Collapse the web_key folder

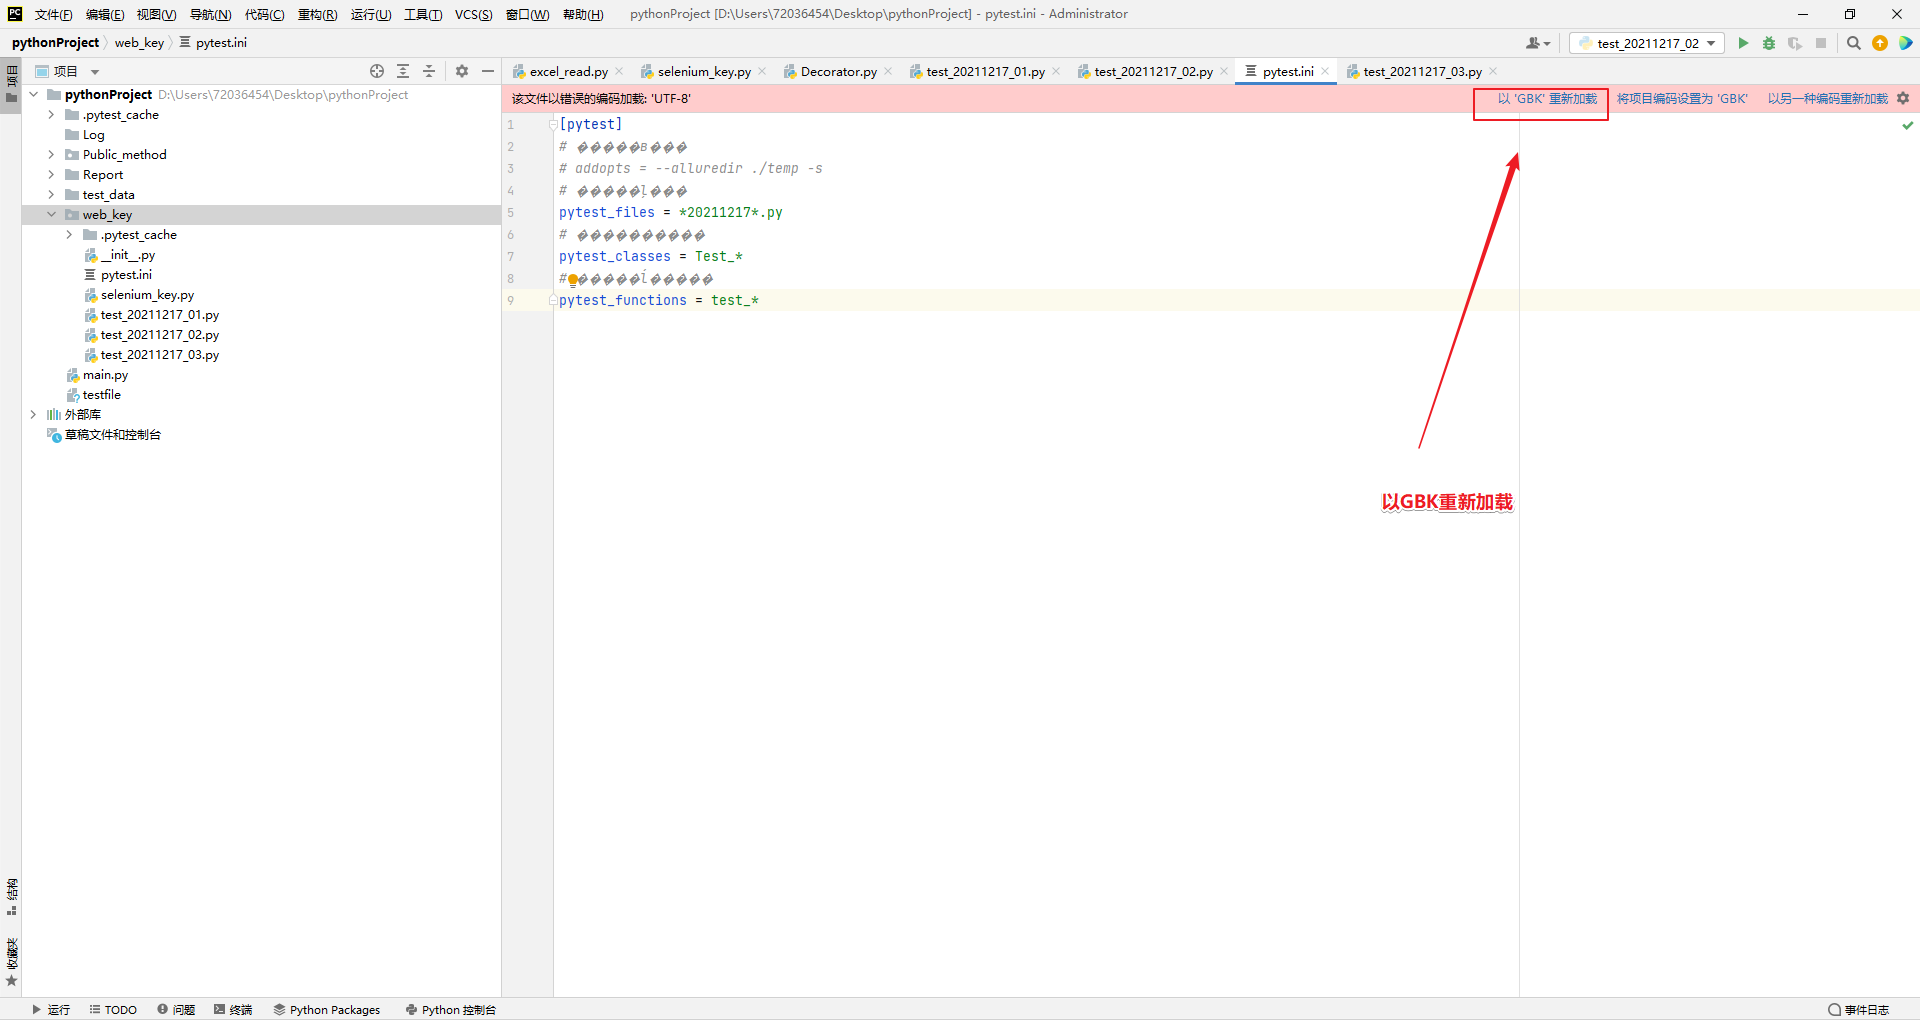51,215
